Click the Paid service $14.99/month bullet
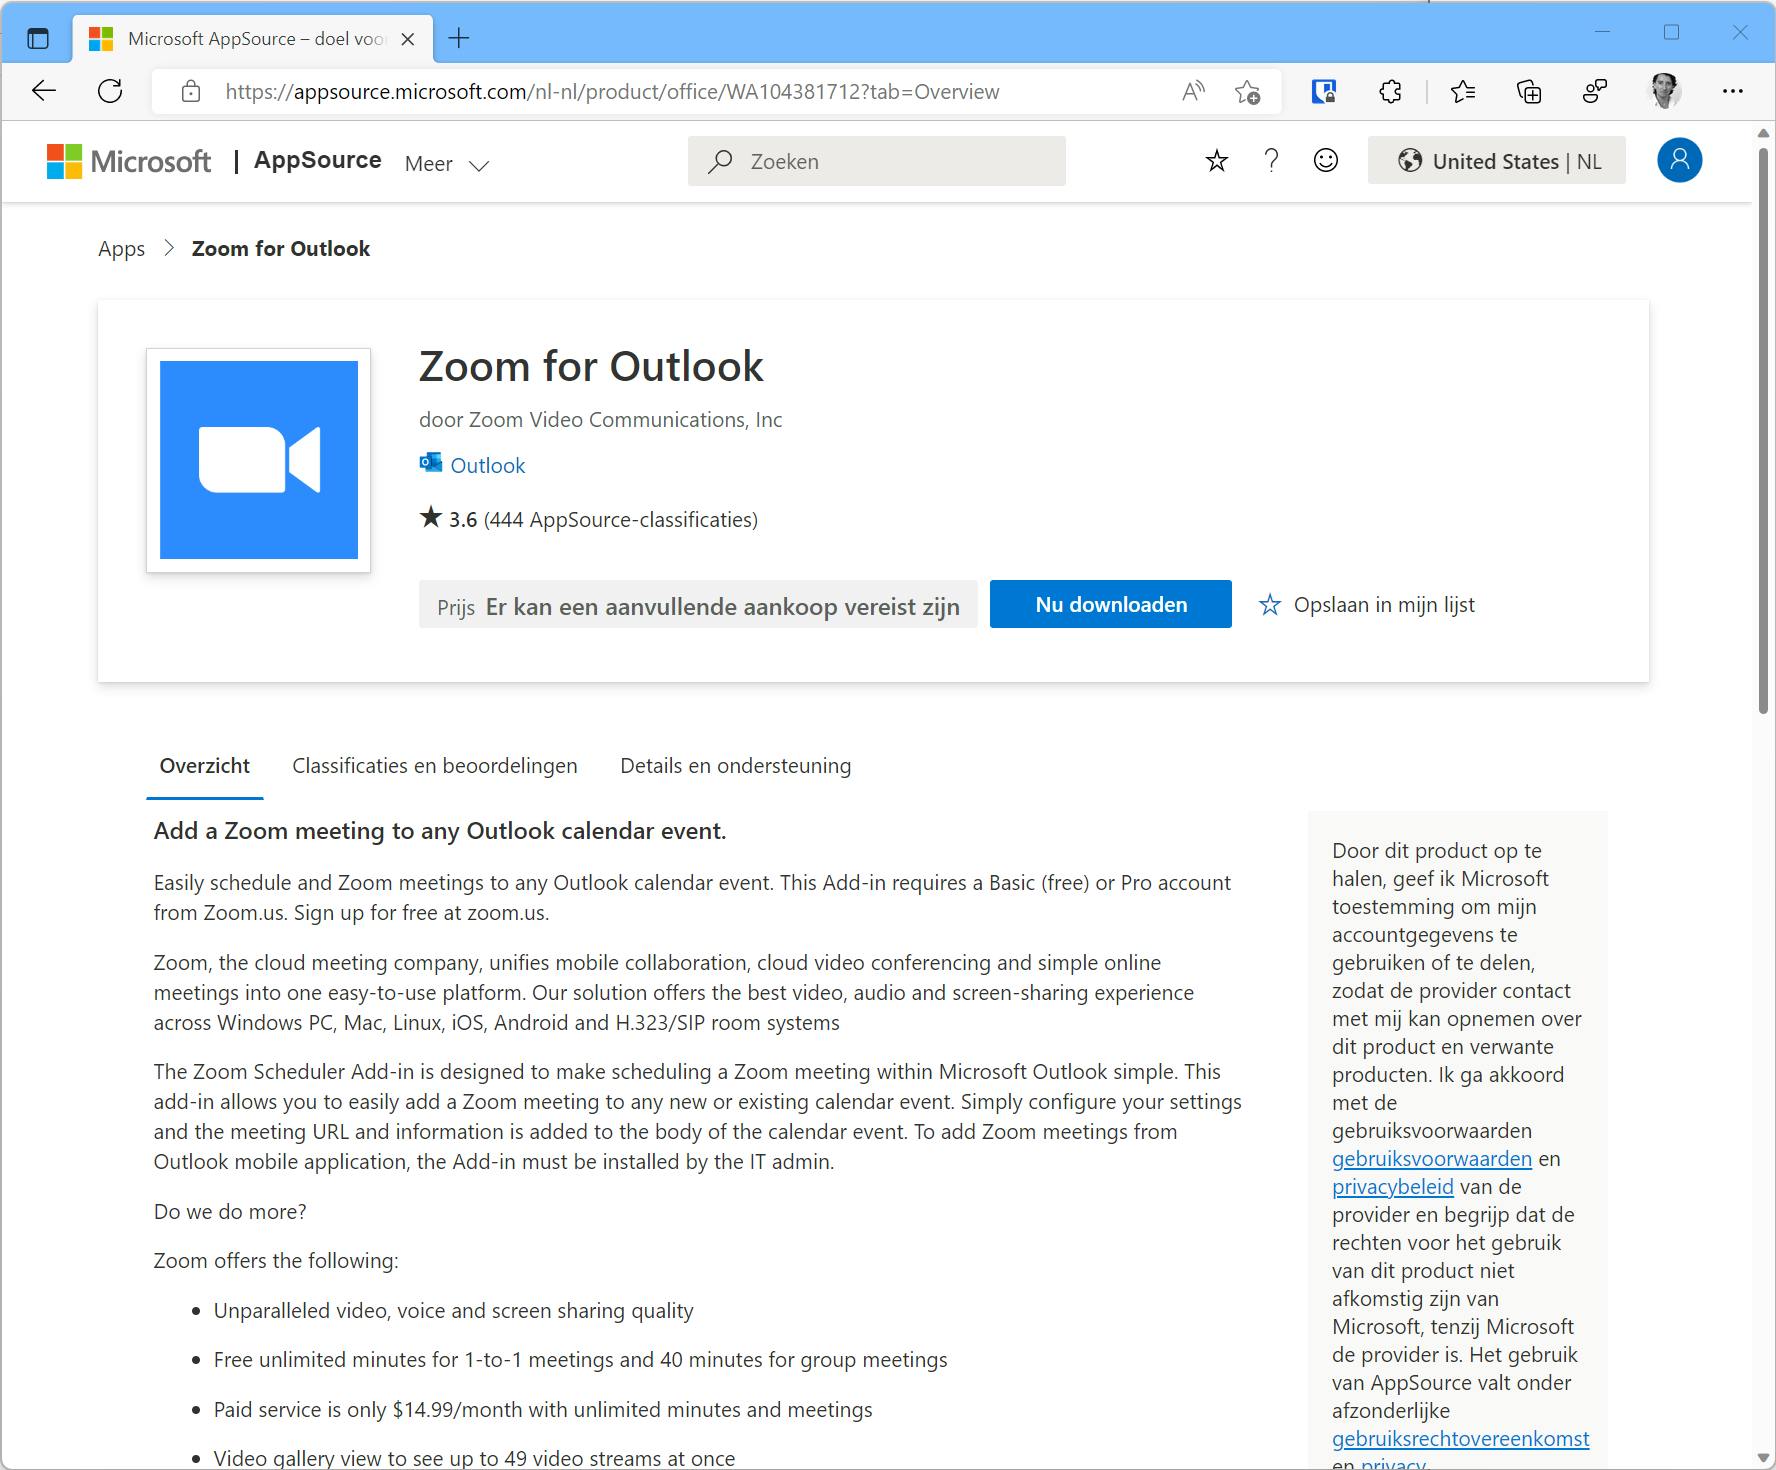1776x1470 pixels. click(543, 1410)
